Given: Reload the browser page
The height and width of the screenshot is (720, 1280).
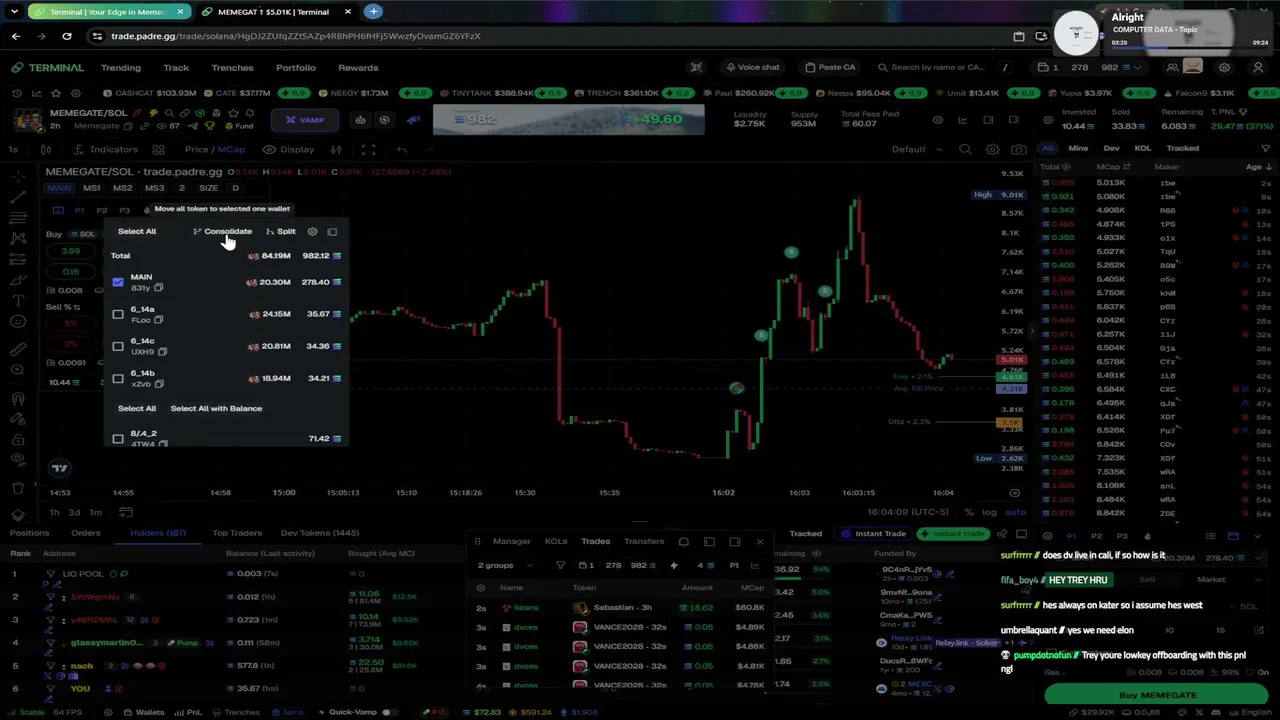Looking at the screenshot, I should click(x=66, y=36).
